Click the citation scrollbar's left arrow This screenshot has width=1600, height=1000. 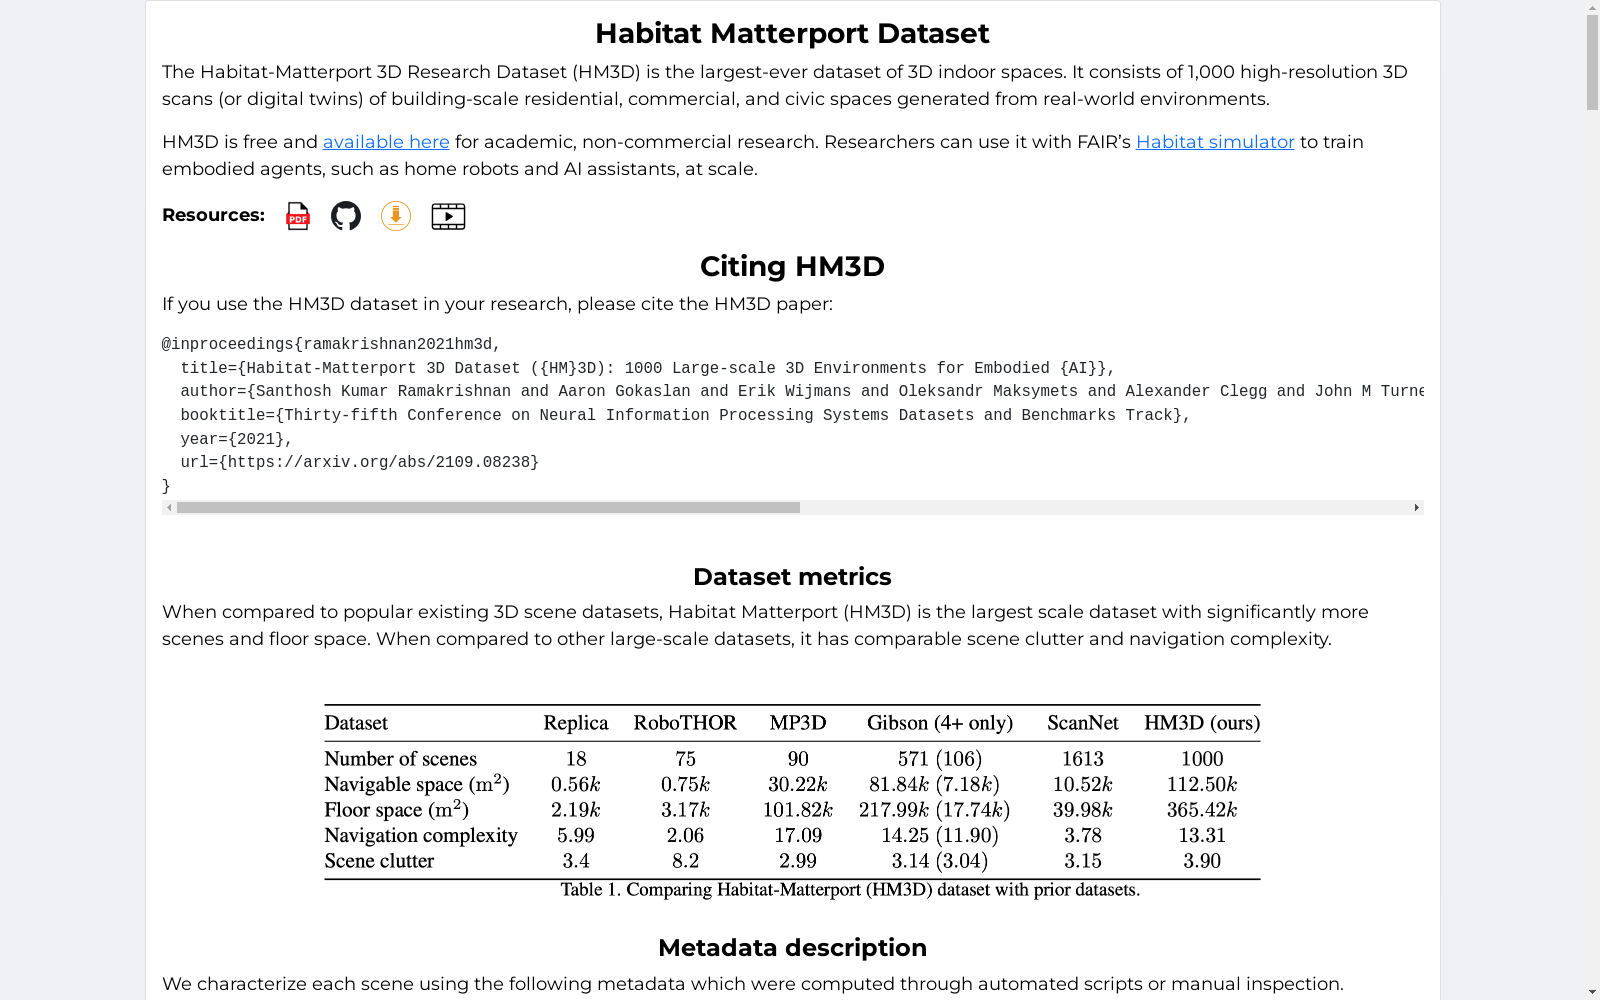(169, 508)
